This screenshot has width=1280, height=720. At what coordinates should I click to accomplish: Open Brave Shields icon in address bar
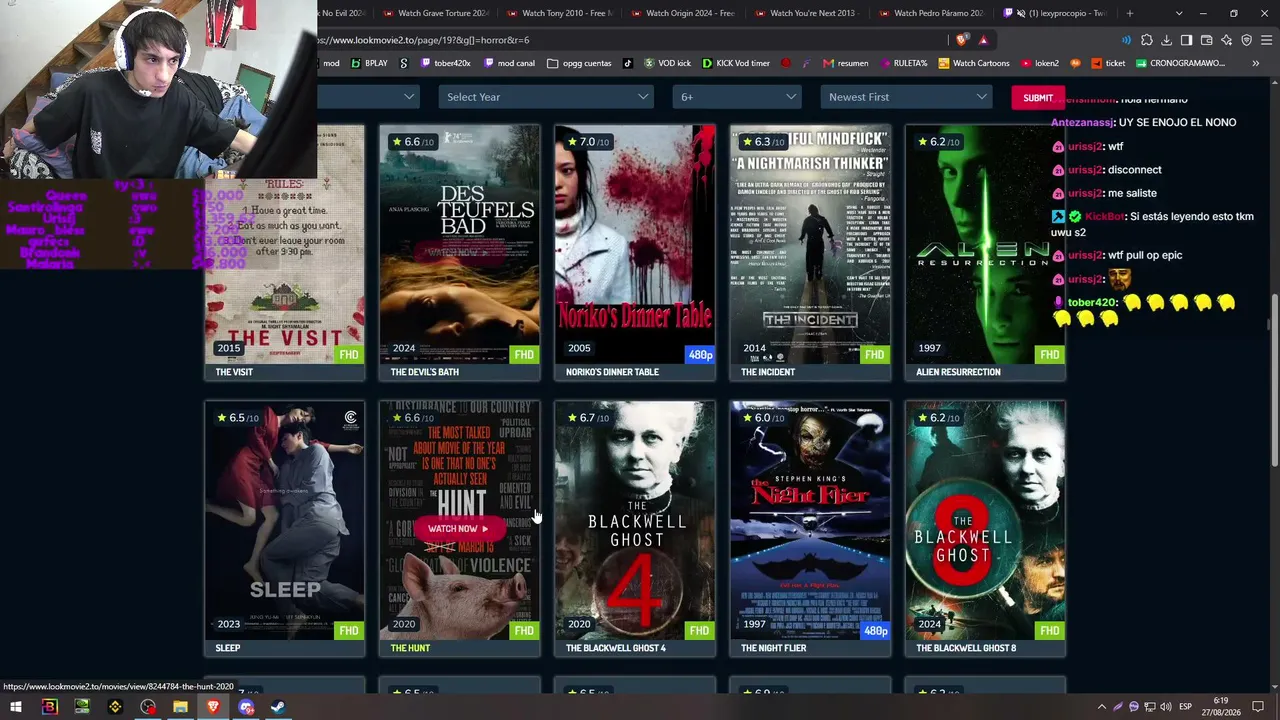pos(962,40)
